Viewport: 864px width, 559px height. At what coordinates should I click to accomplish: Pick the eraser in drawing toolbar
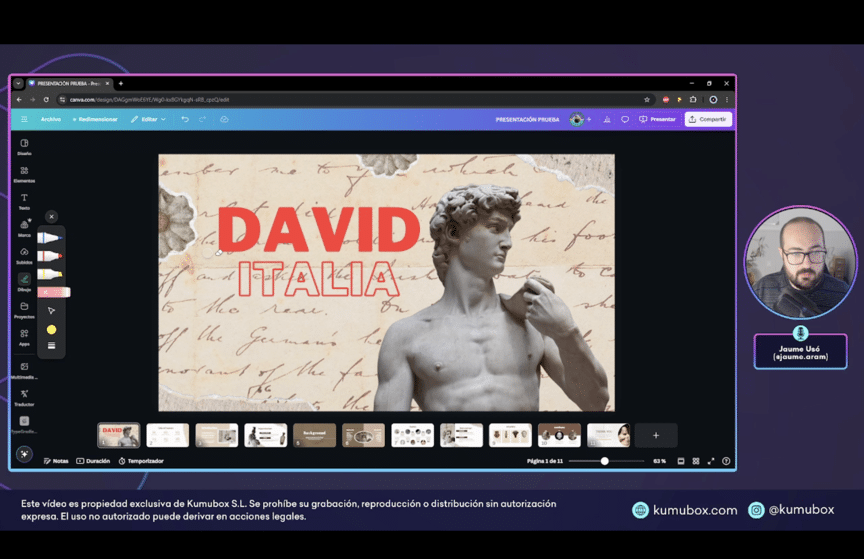[x=53, y=292]
